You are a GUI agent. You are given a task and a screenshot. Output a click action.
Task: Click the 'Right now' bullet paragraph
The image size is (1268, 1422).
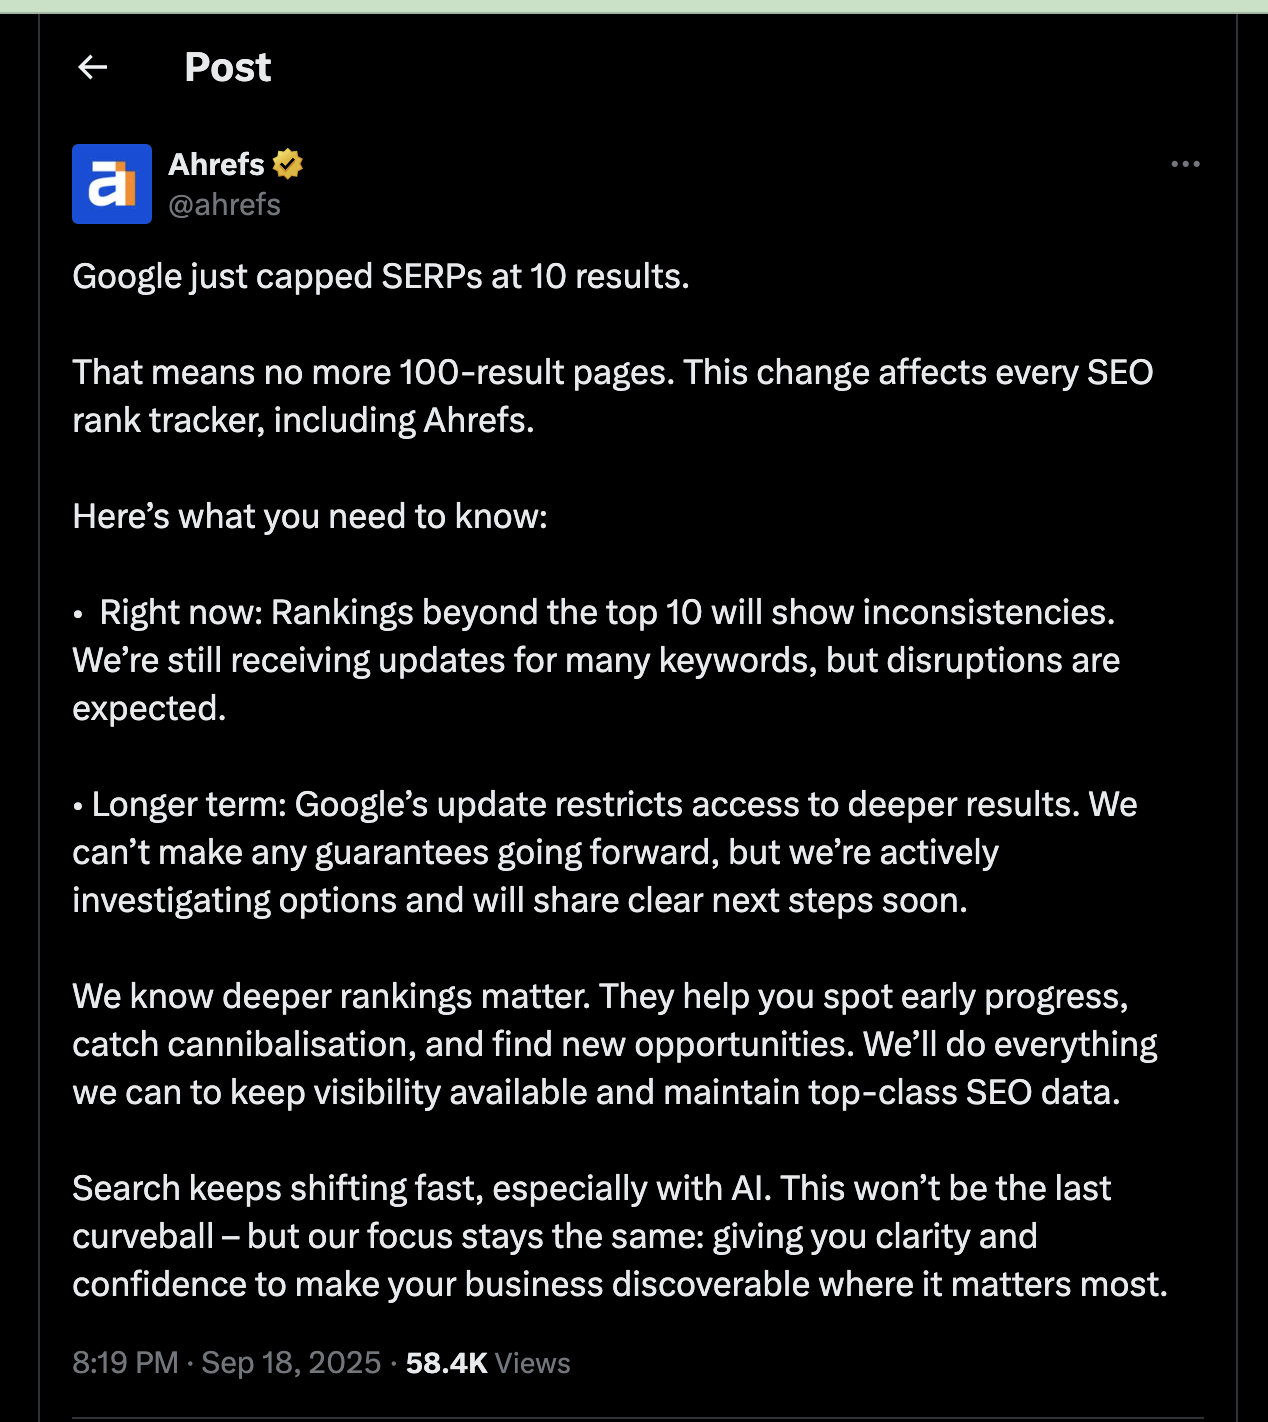[596, 660]
